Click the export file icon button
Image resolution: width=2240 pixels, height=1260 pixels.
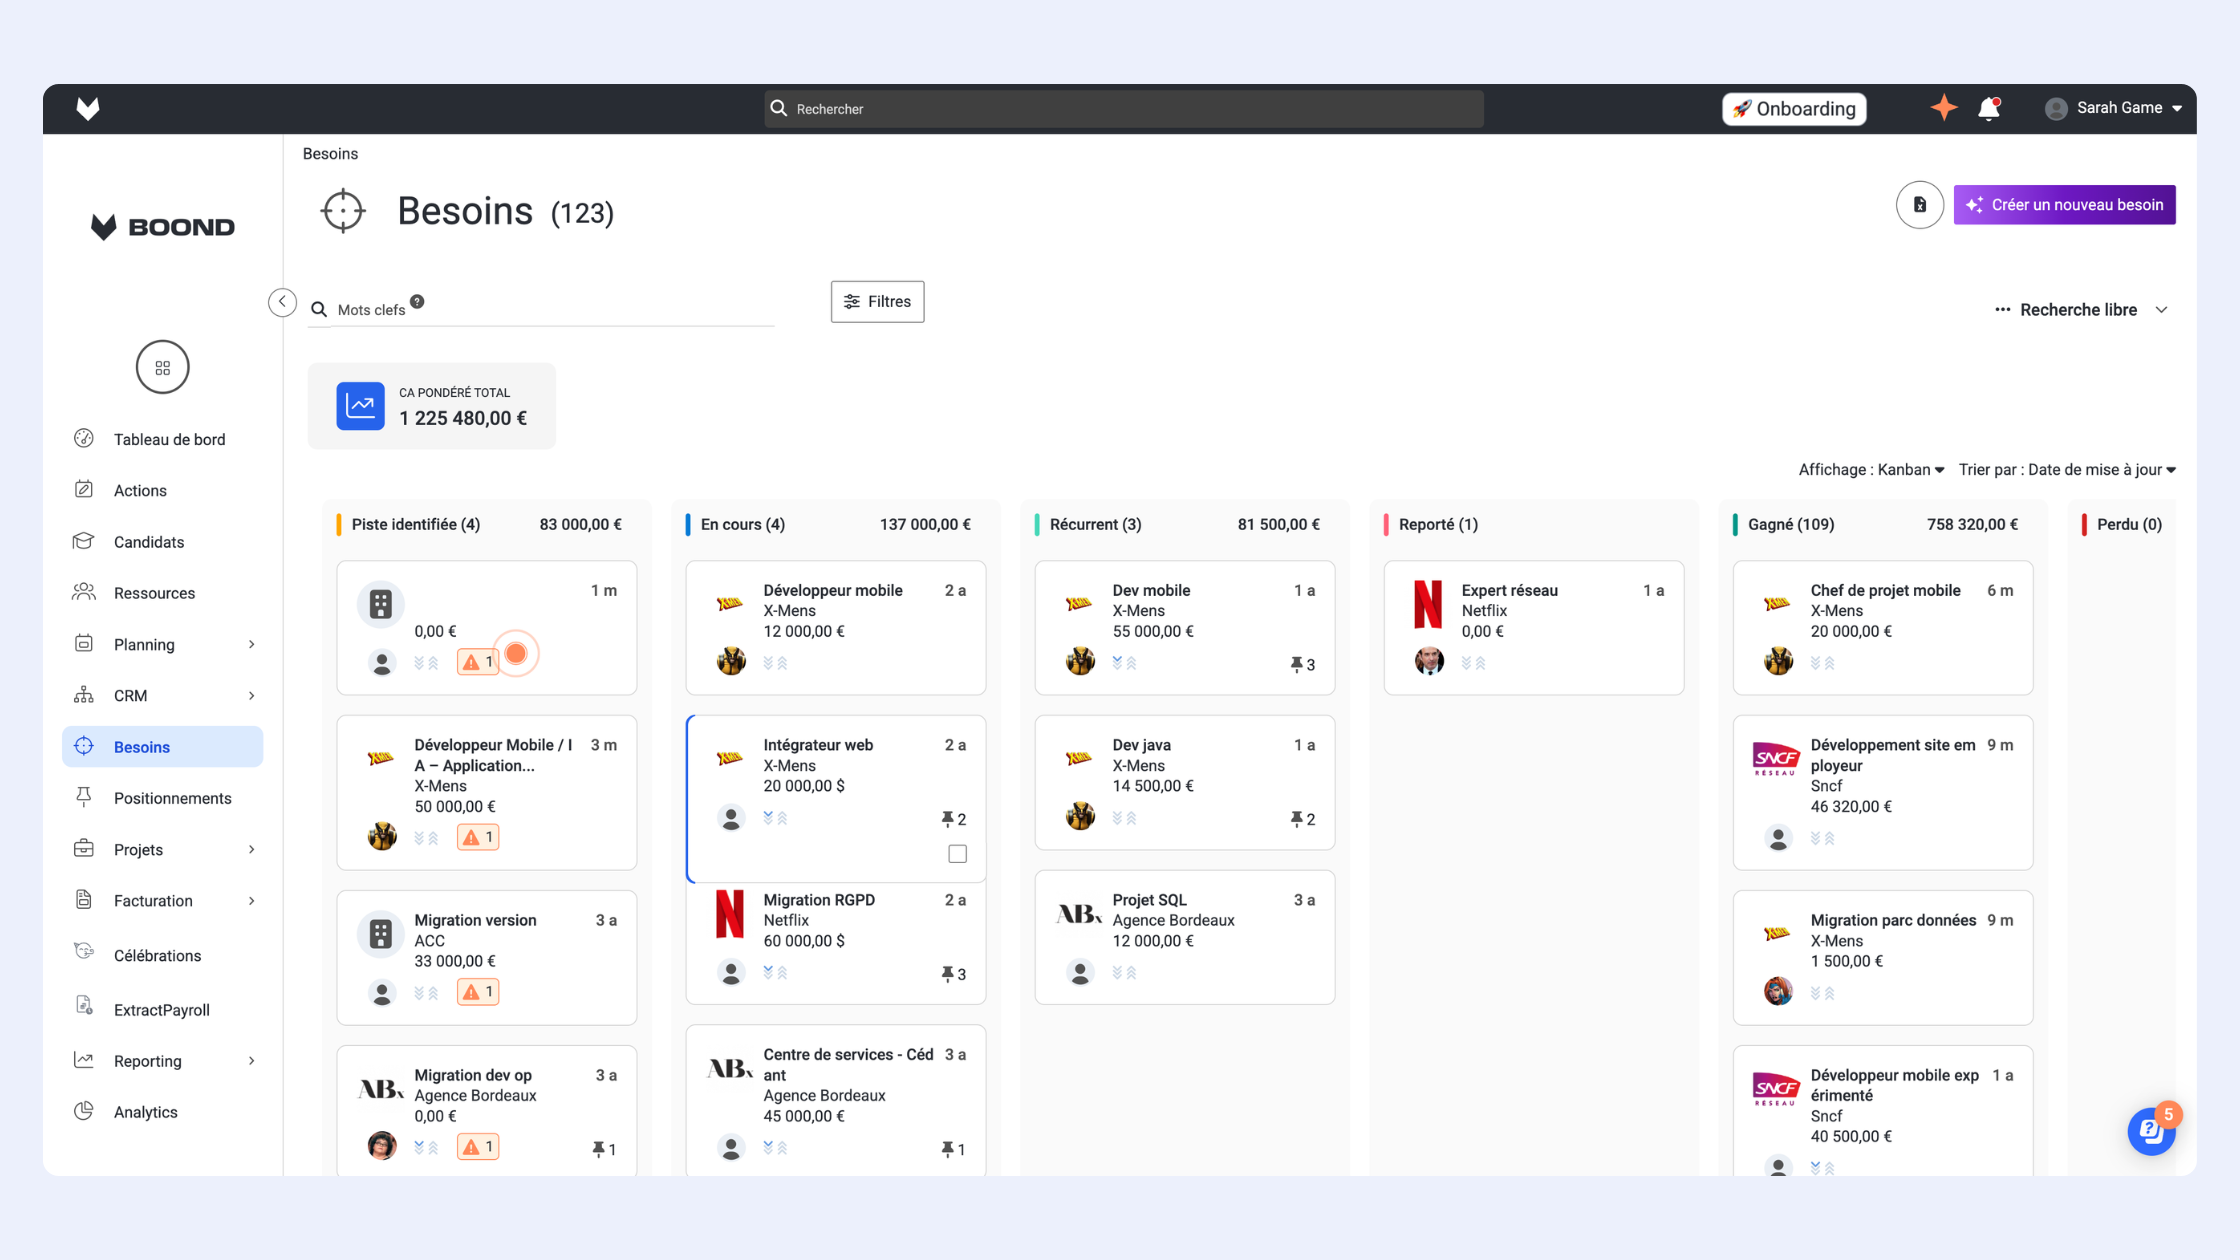click(1919, 205)
